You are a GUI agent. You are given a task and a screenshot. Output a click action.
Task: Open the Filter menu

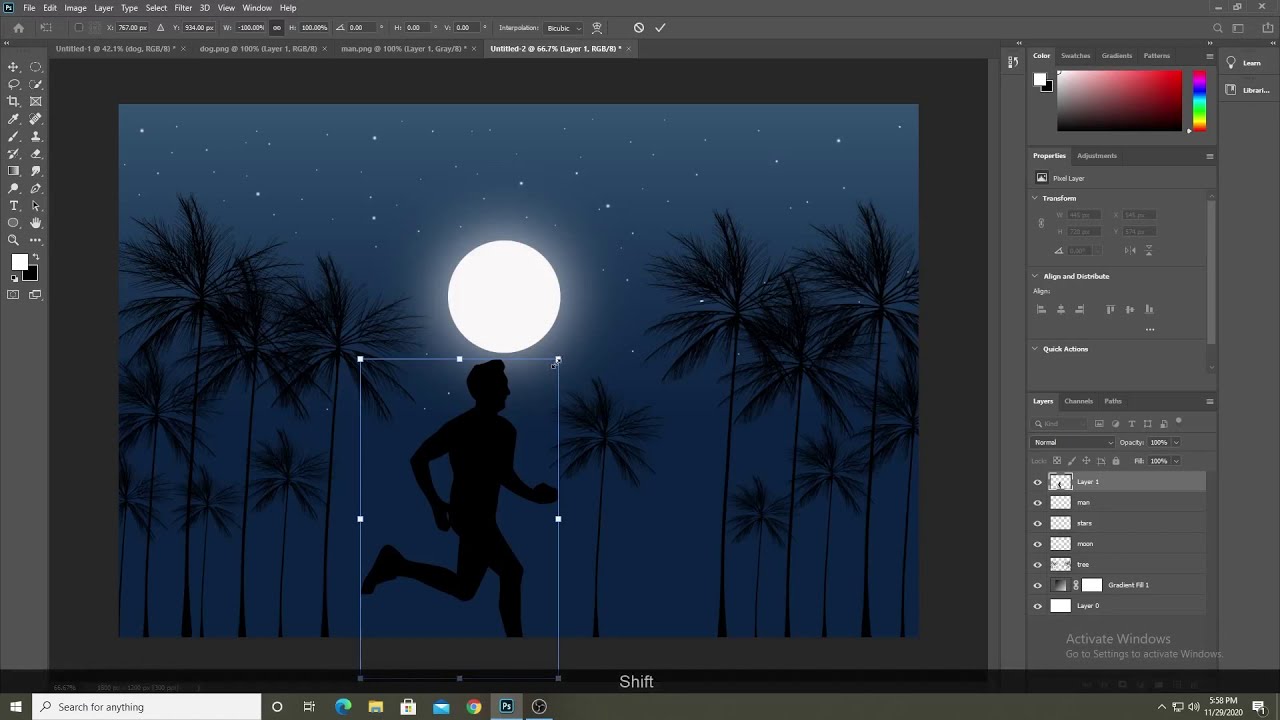click(183, 8)
